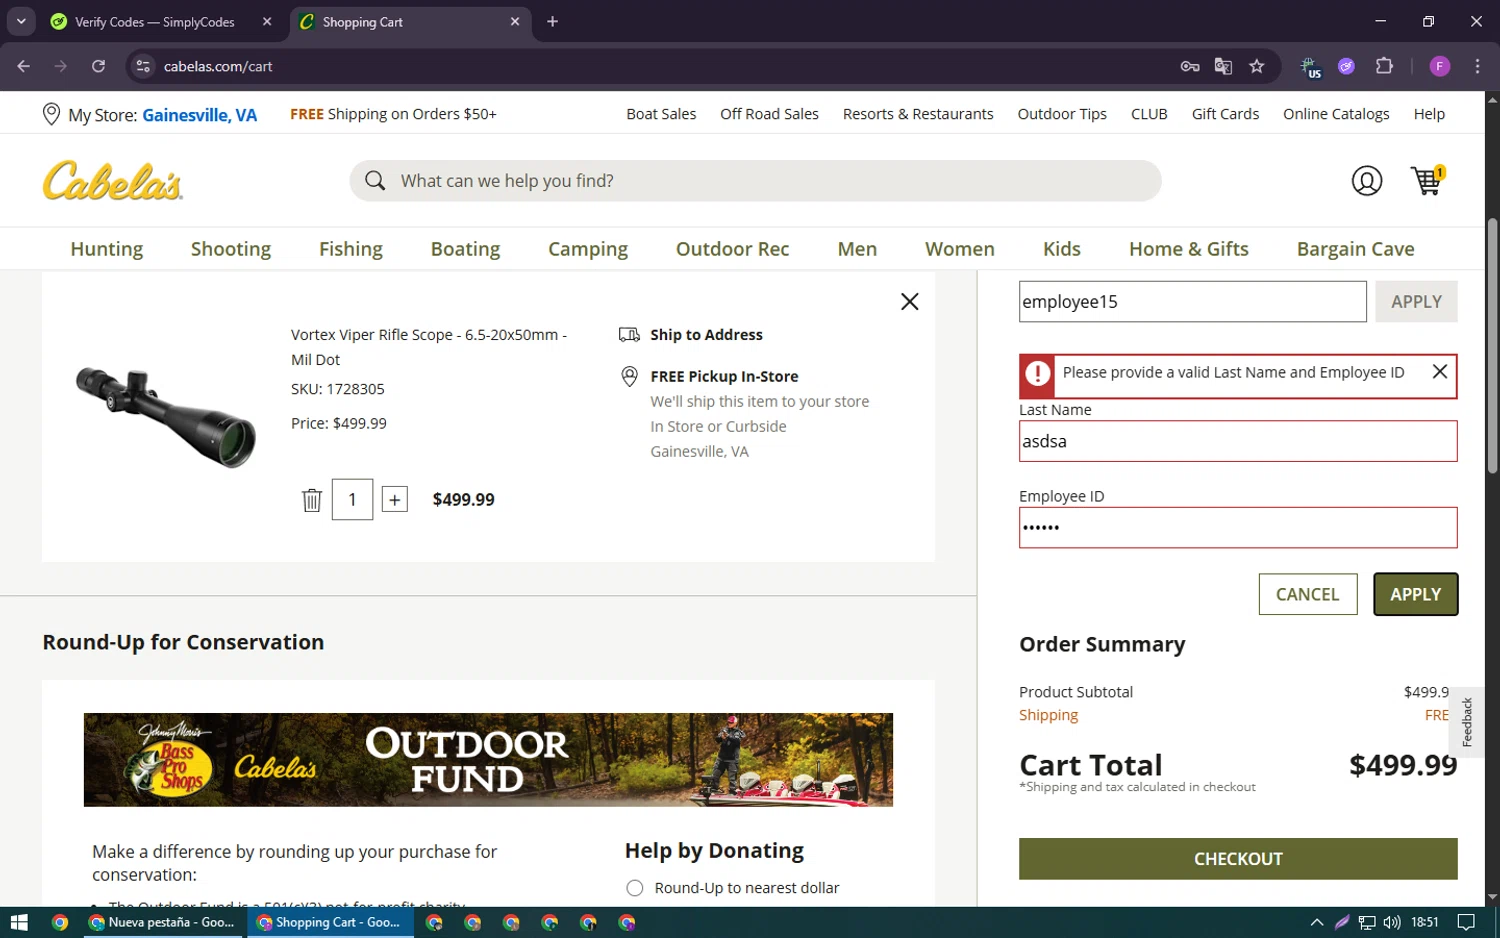Click the gray APPLY promo code button
Image resolution: width=1500 pixels, height=938 pixels.
[1416, 302]
